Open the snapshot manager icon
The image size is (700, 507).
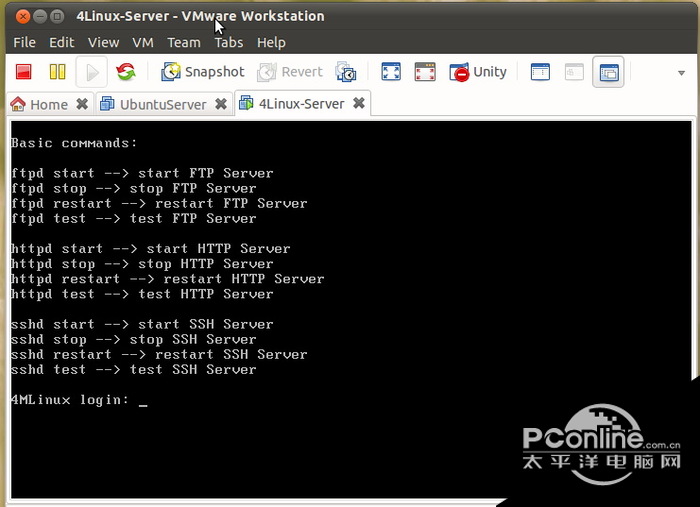346,72
